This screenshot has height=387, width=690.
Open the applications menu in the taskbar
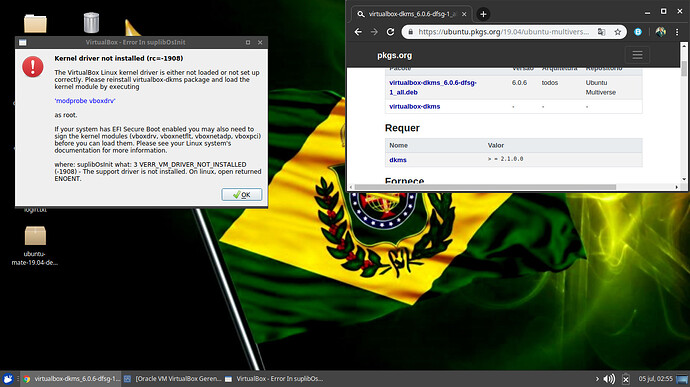click(8, 379)
